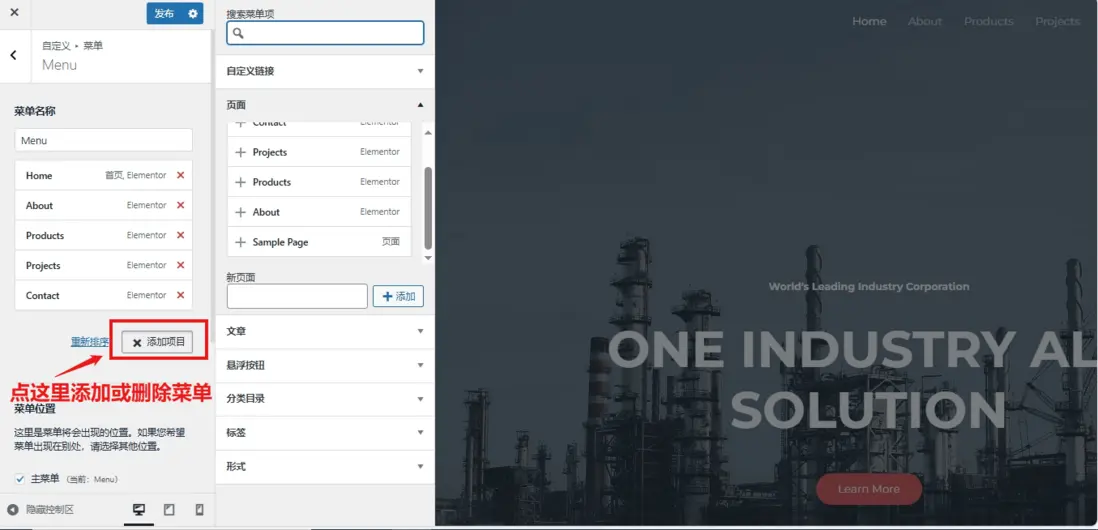Open the Home item in menu list
This screenshot has height=530, width=1098.
point(103,175)
